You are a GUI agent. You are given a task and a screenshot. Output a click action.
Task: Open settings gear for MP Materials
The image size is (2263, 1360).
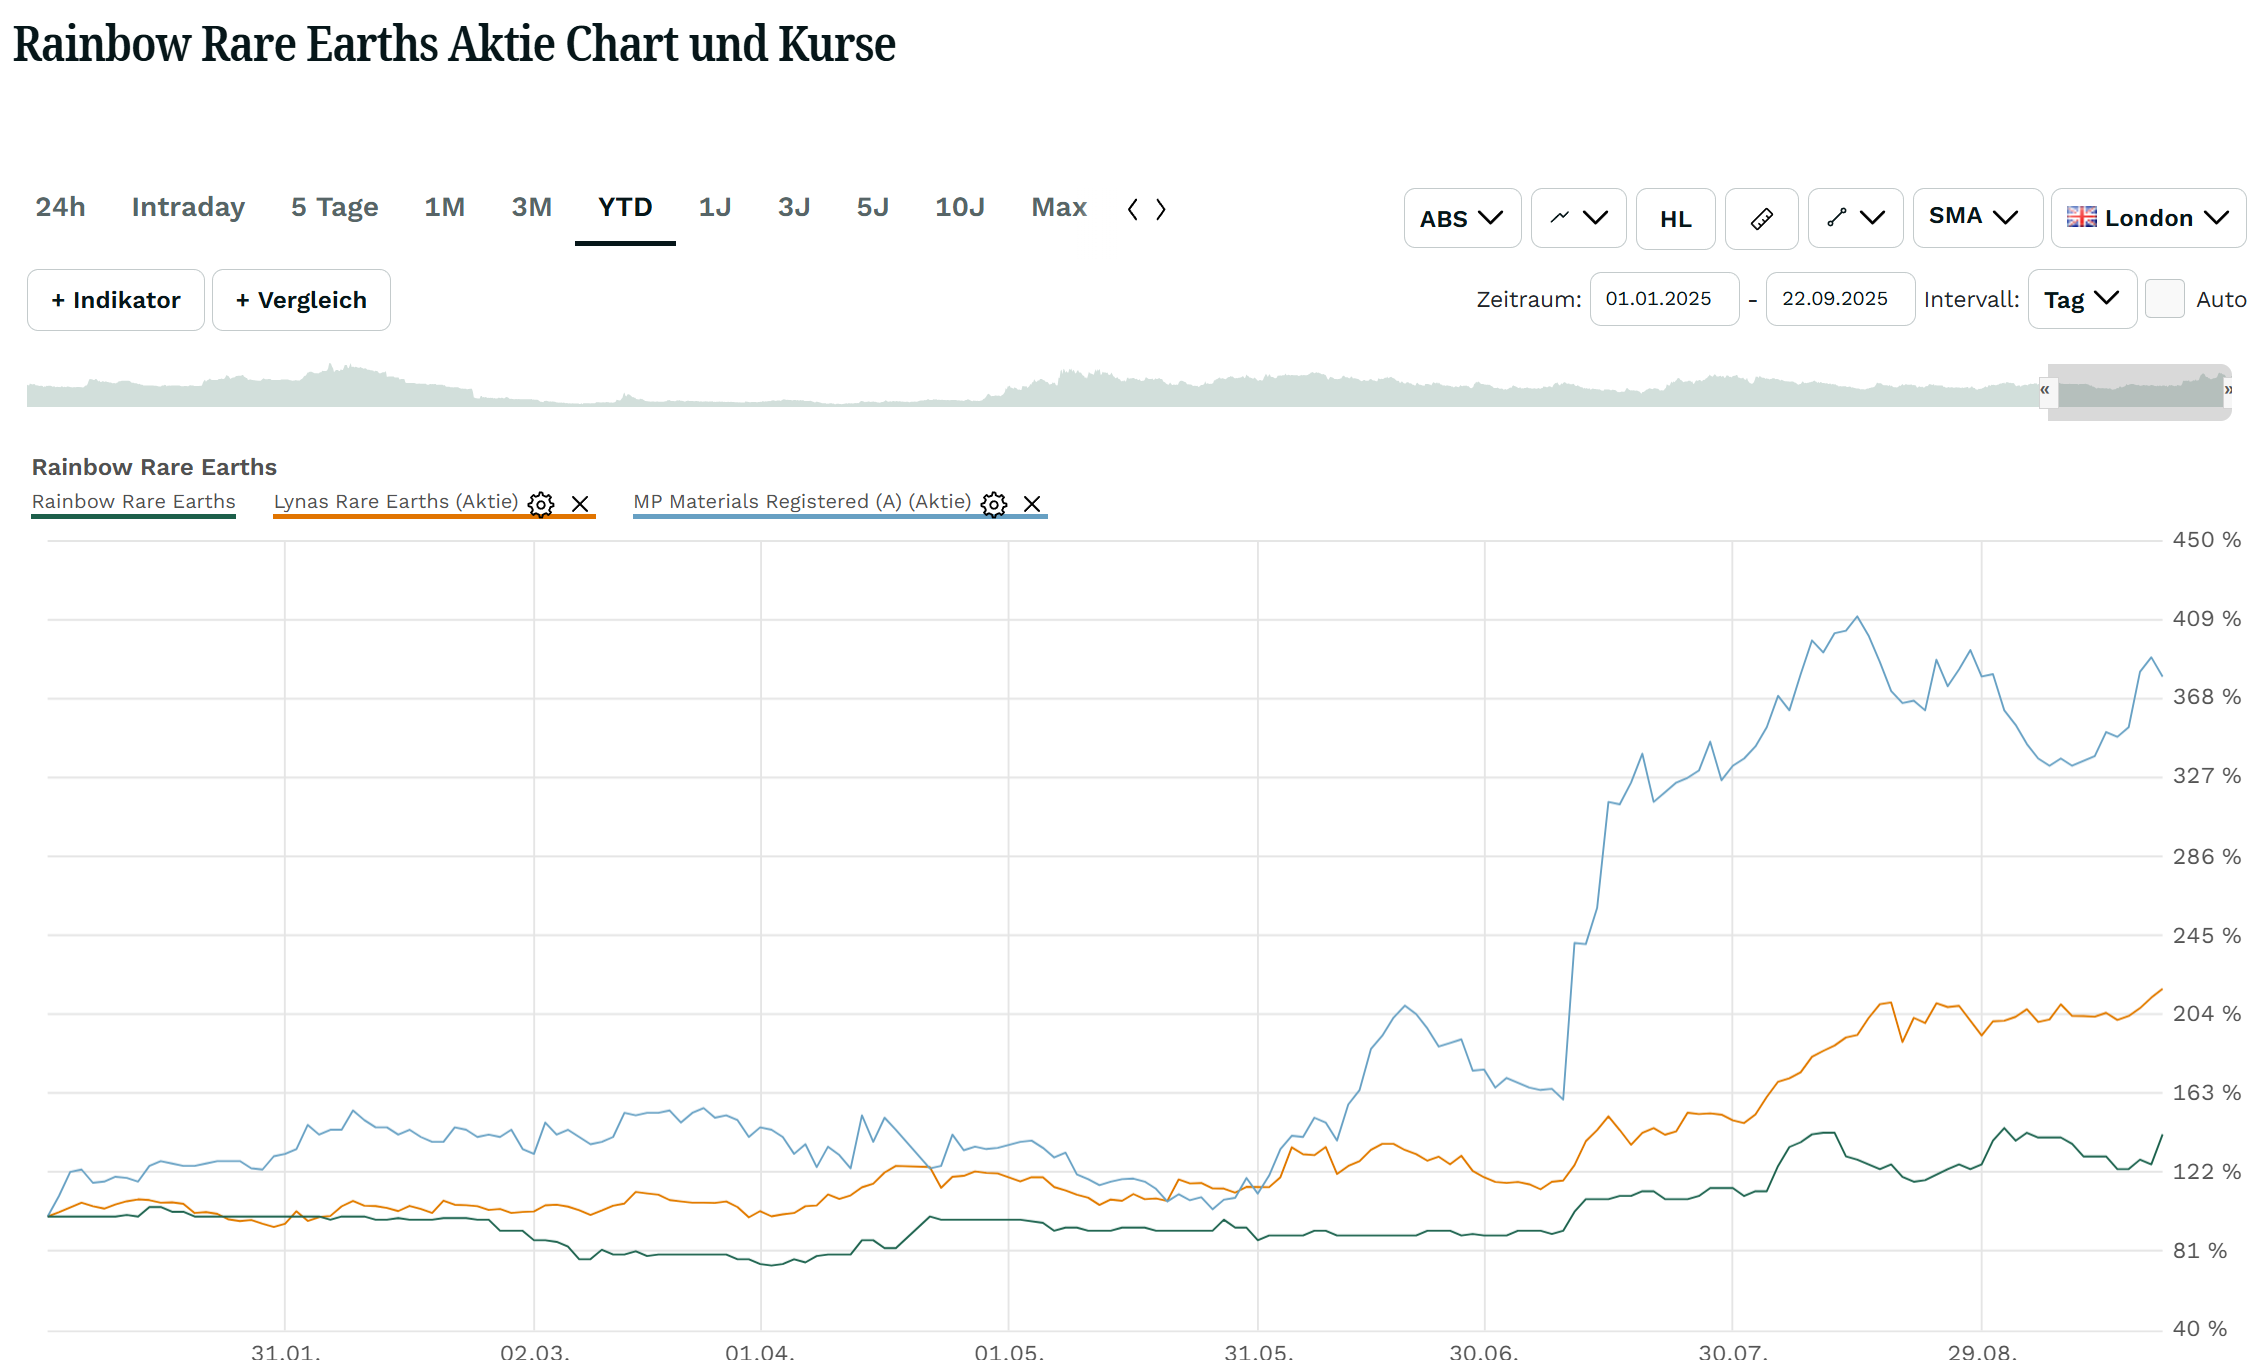pos(994,503)
